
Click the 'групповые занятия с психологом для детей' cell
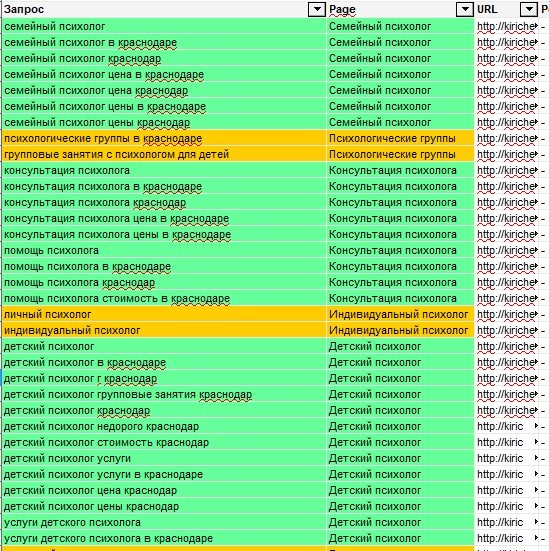pos(164,154)
